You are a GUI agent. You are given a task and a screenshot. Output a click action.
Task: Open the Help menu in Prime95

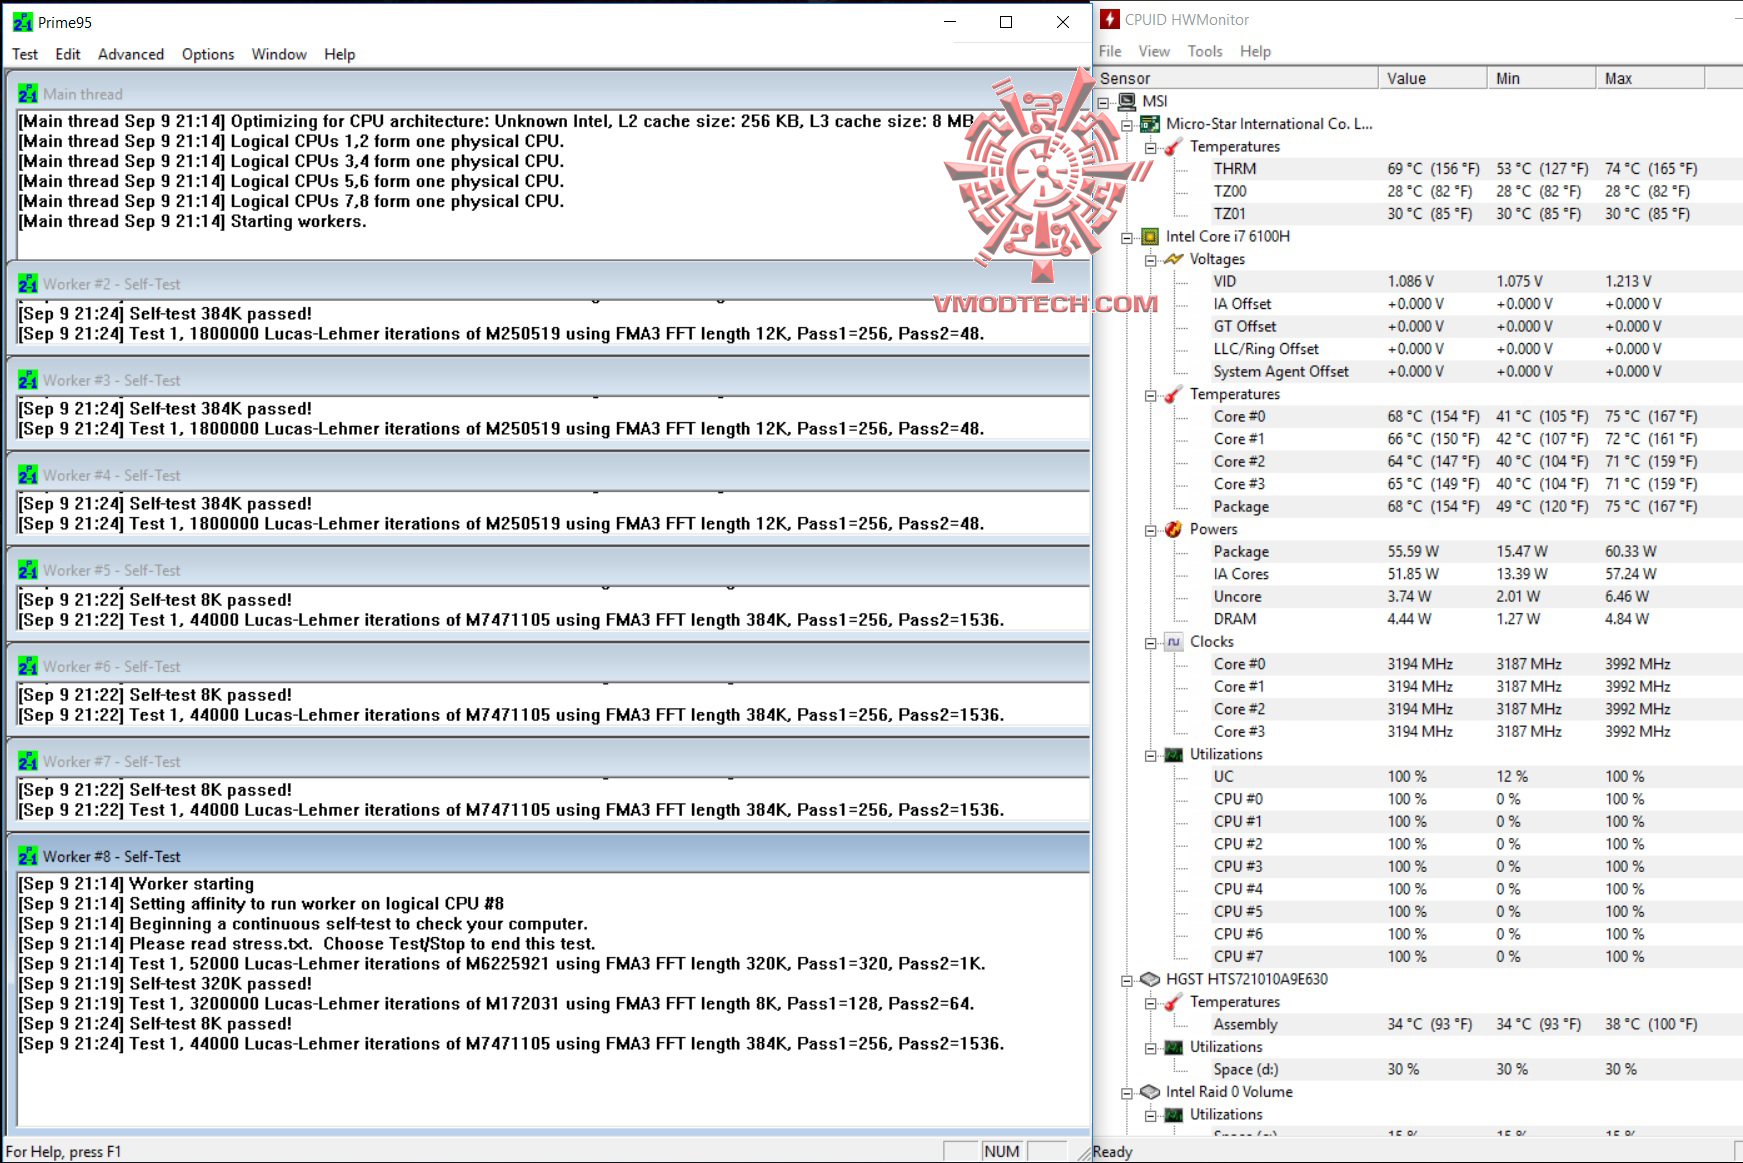[x=340, y=54]
